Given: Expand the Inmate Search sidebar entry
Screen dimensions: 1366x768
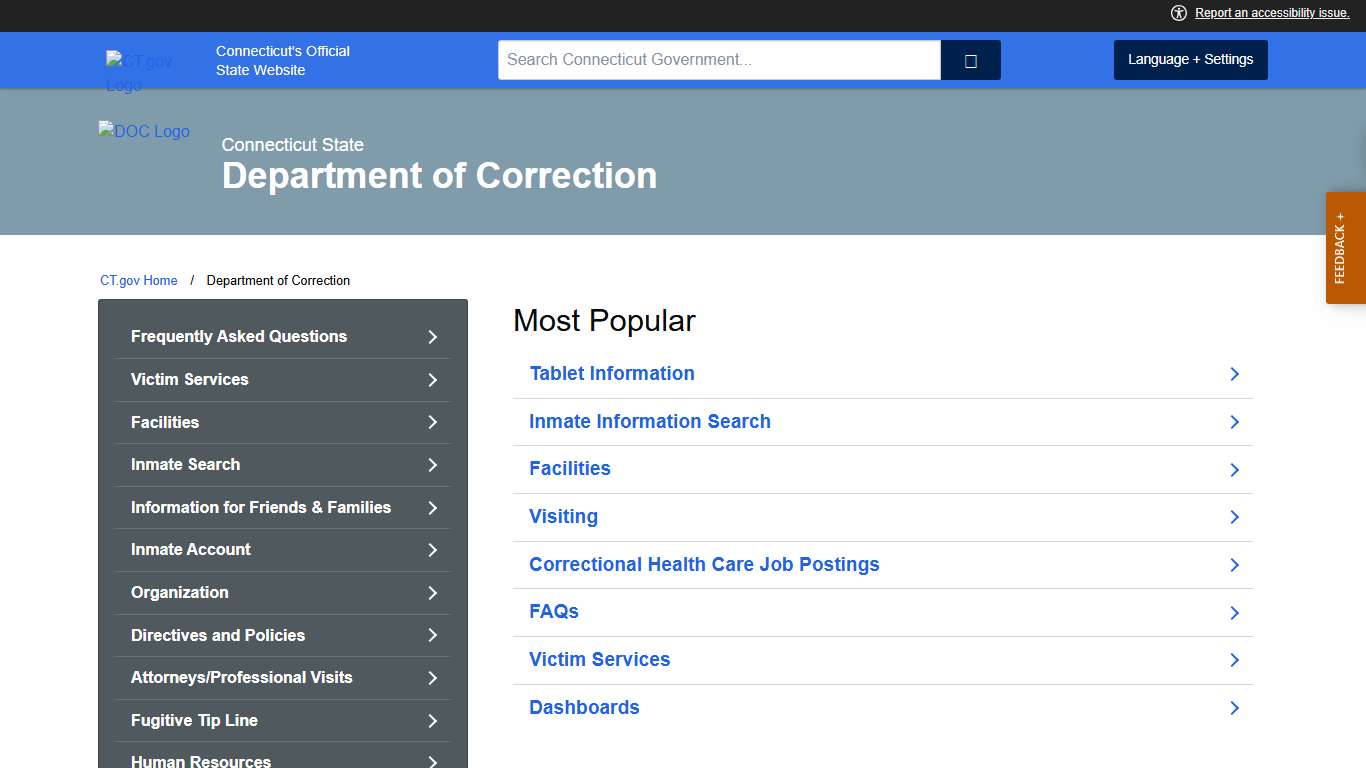Looking at the screenshot, I should click(282, 464).
